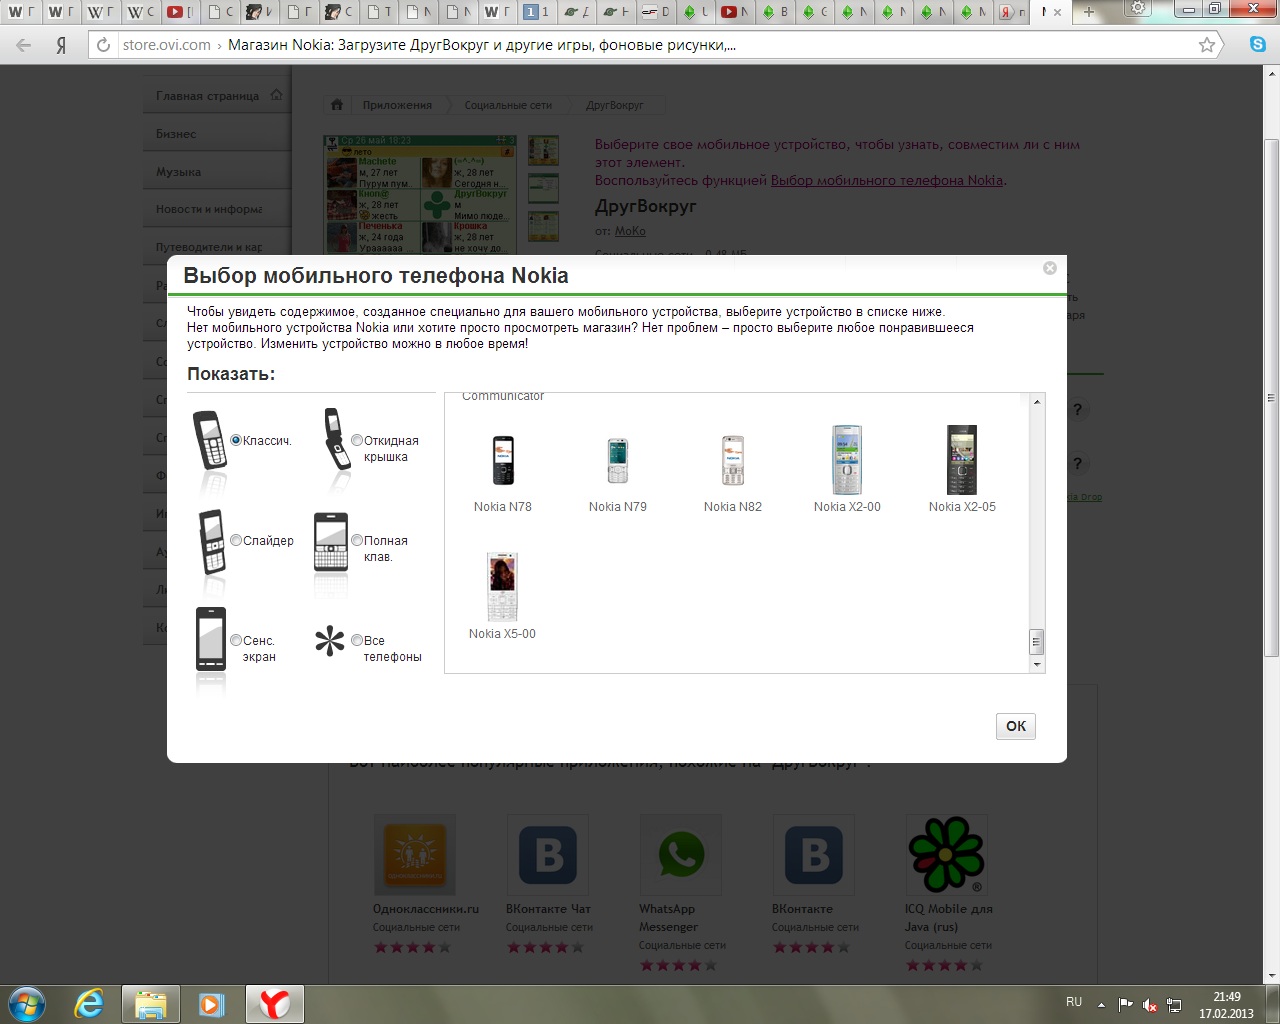Click the slider phone type icon
The height and width of the screenshot is (1024, 1280).
[211, 540]
